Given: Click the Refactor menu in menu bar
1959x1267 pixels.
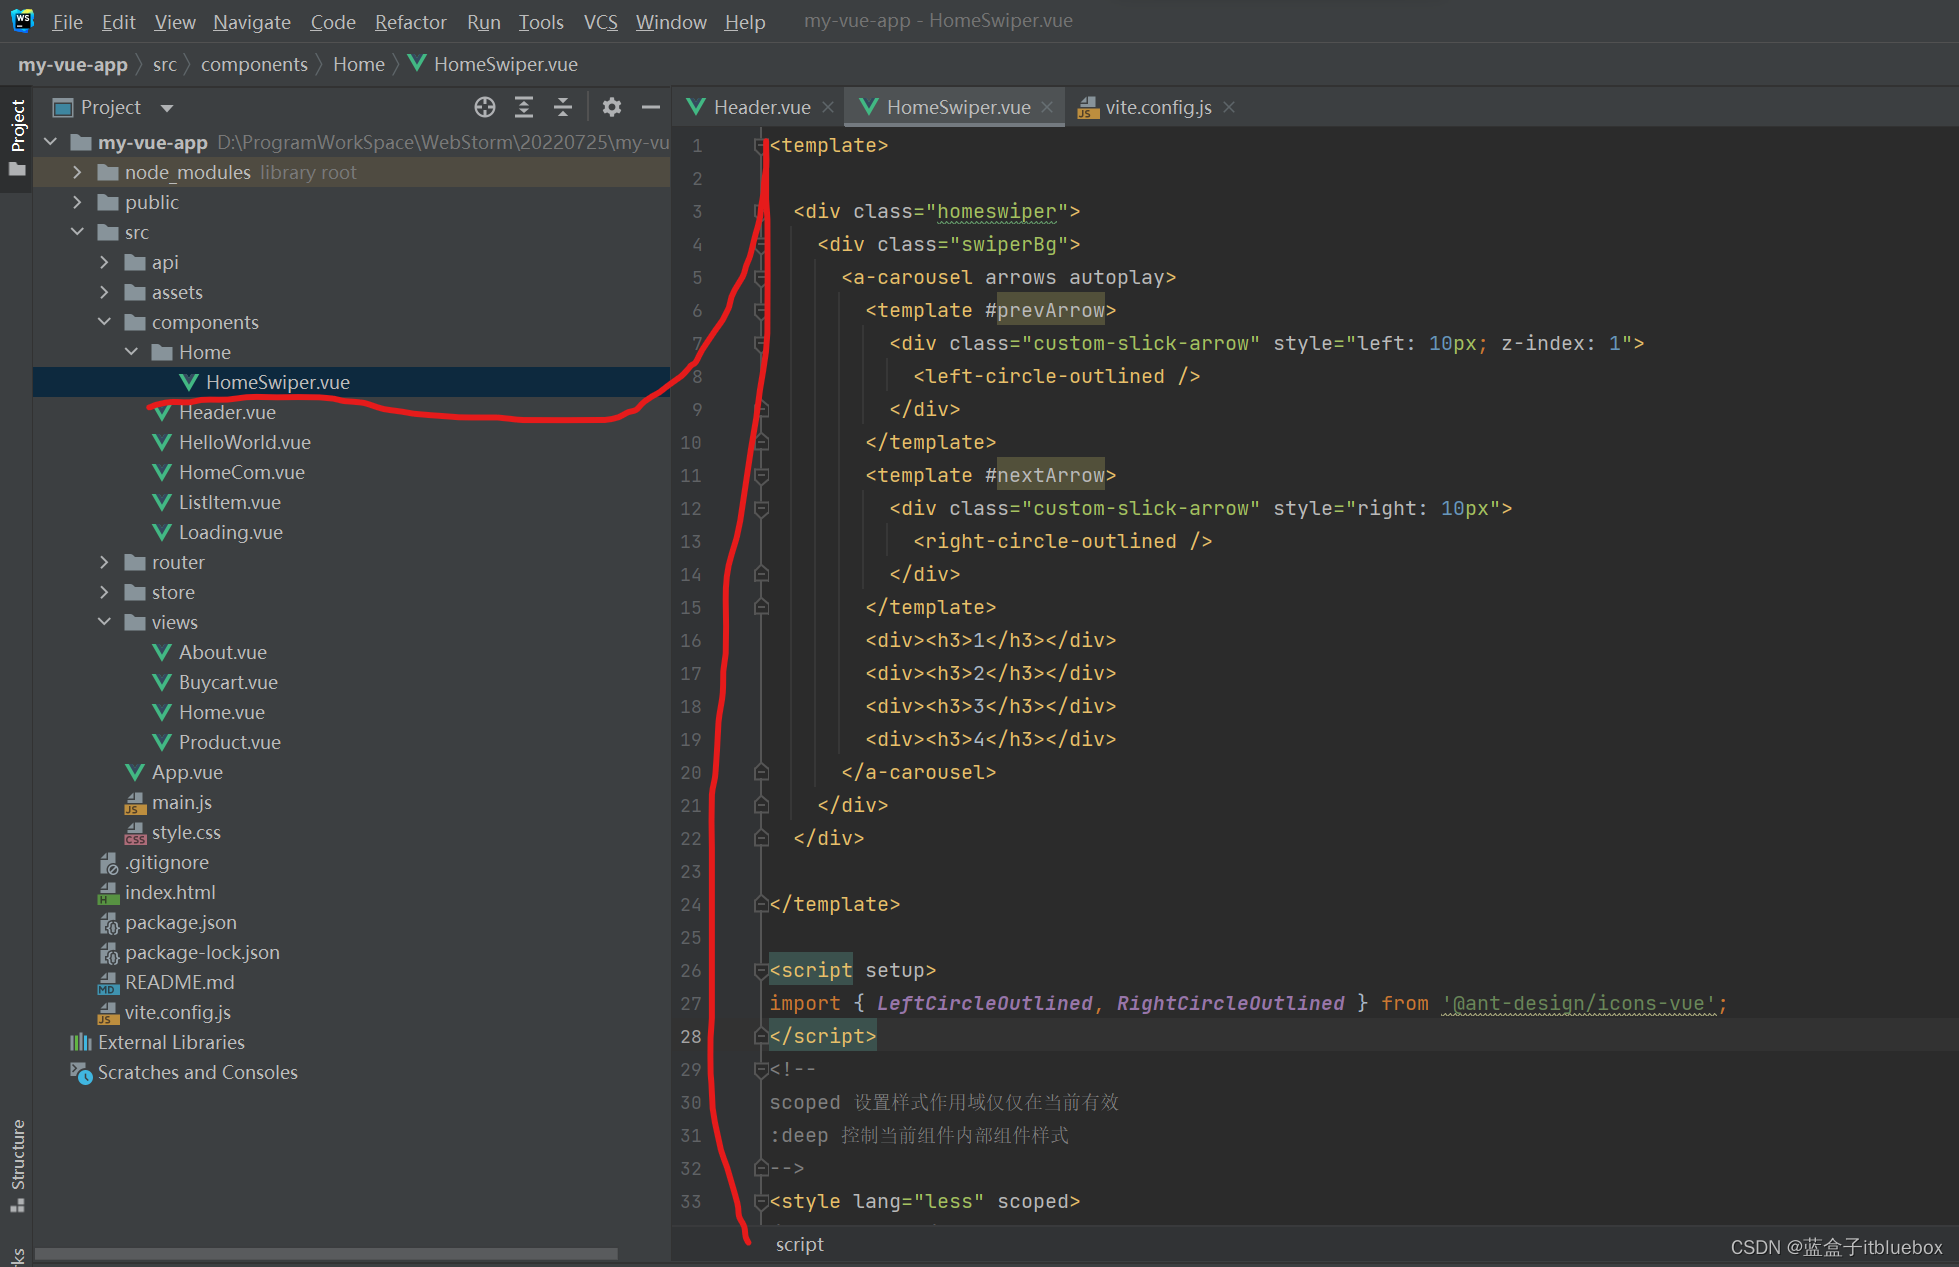Looking at the screenshot, I should pyautogui.click(x=410, y=20).
